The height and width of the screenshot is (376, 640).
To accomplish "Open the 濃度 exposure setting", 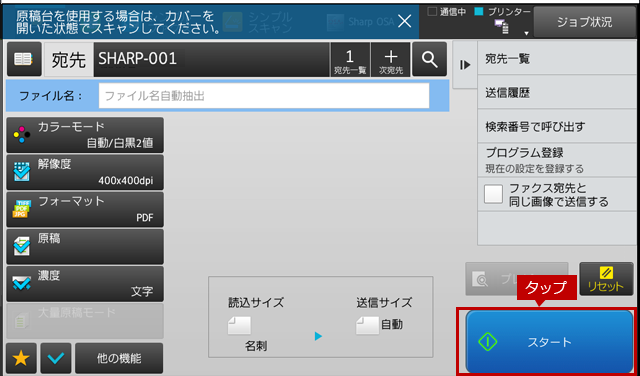I will 85,284.
